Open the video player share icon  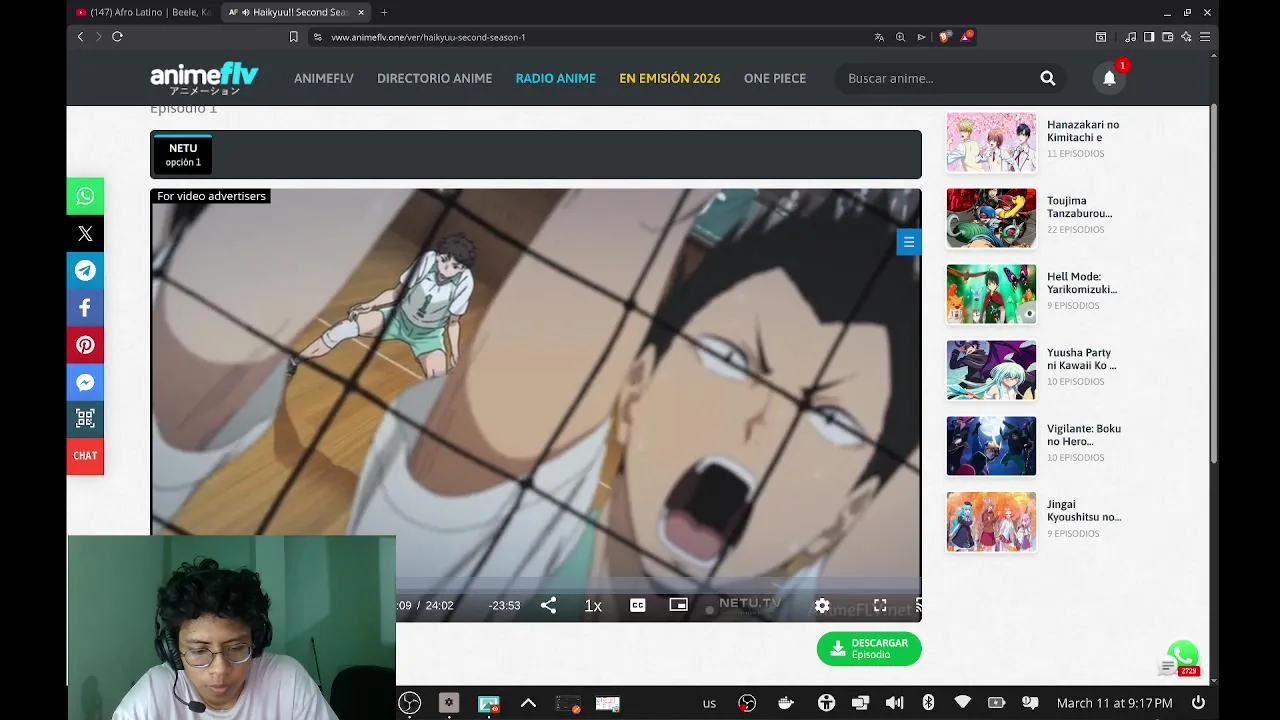tap(548, 605)
